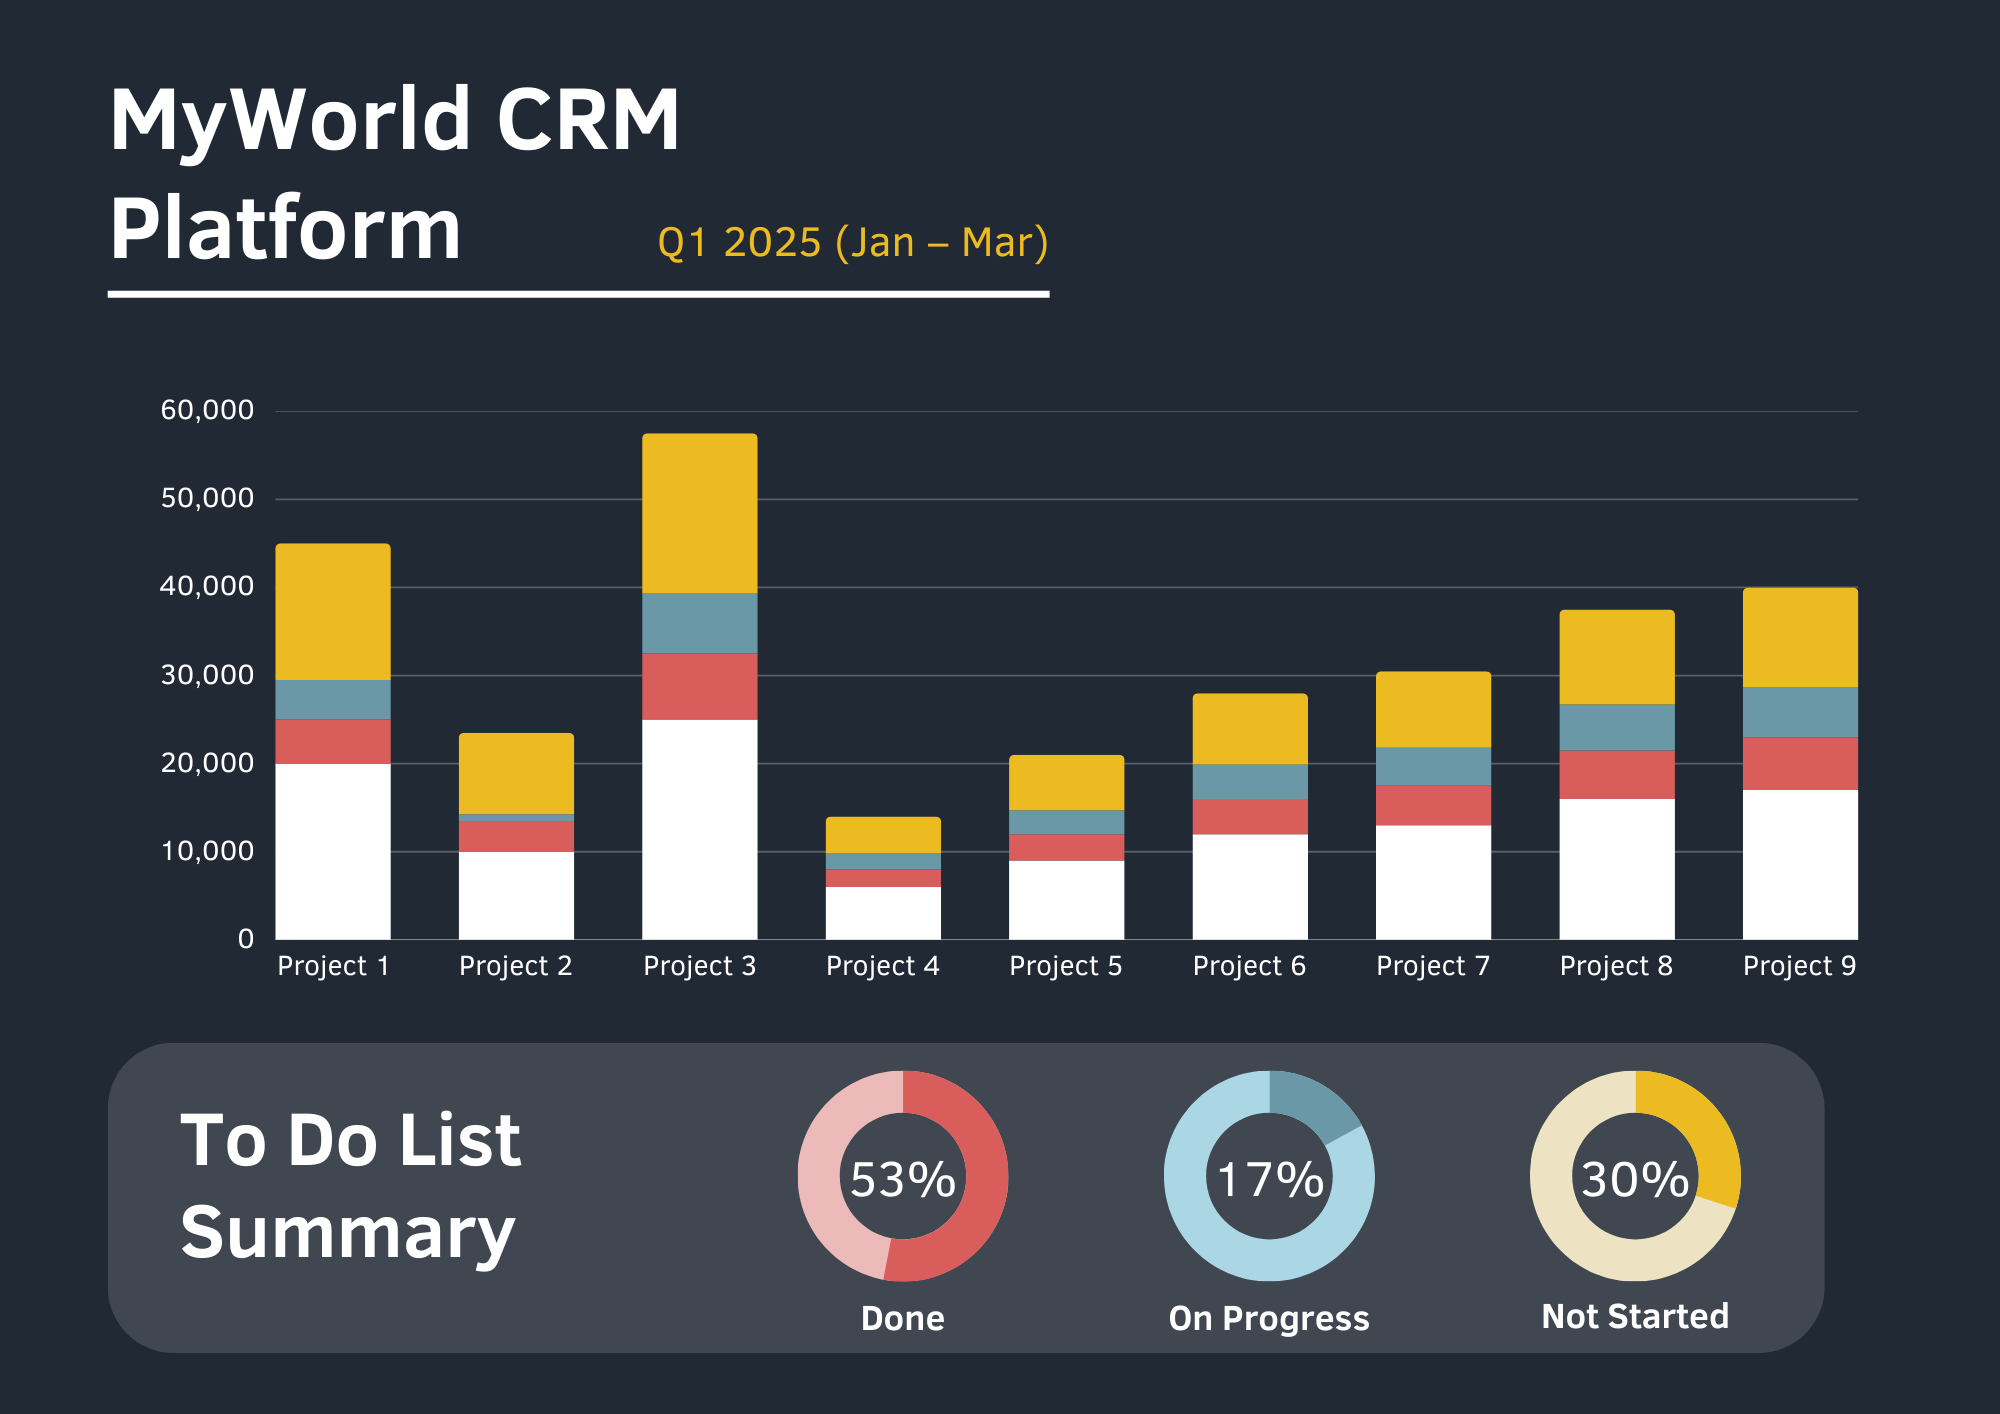Select the Project 4 axis label
The image size is (2000, 1414).
tap(882, 966)
